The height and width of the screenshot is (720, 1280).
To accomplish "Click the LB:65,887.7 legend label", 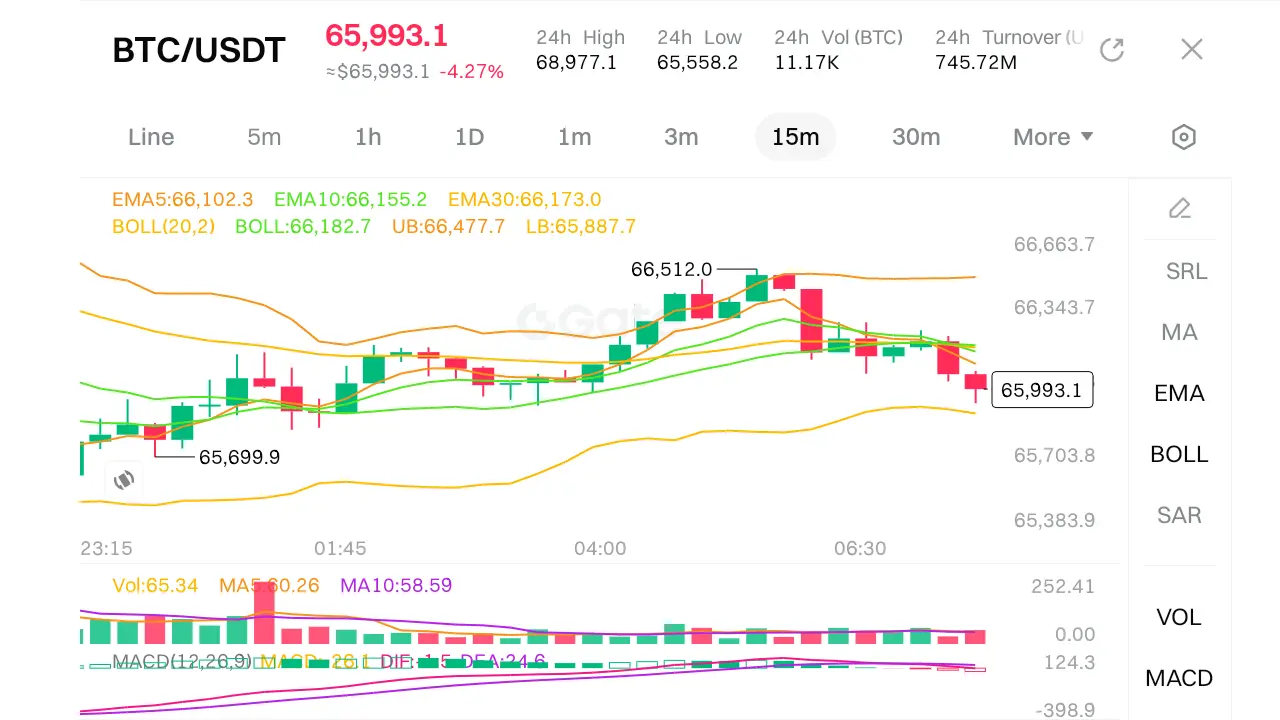I will (581, 227).
